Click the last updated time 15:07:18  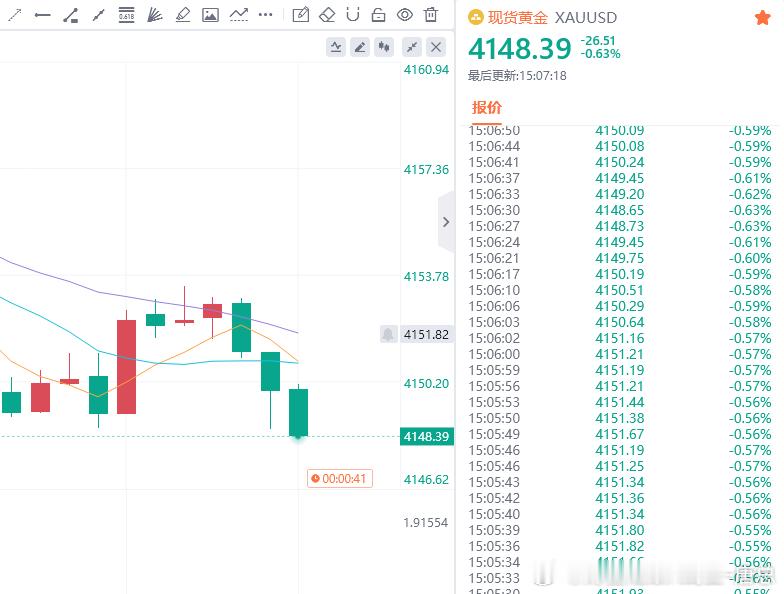point(543,76)
